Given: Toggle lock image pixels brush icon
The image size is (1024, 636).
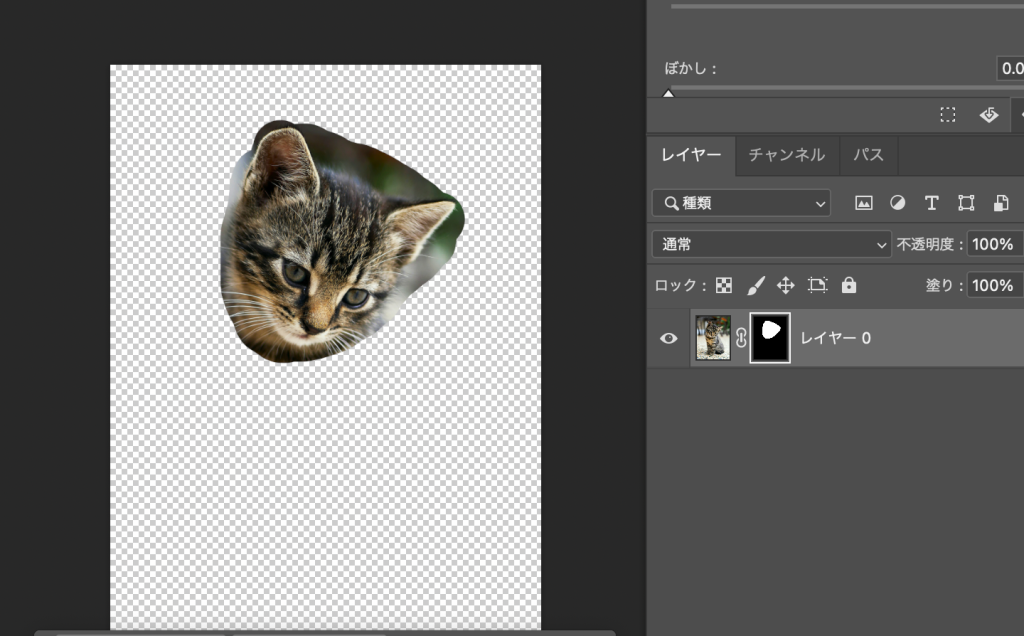Looking at the screenshot, I should 756,285.
